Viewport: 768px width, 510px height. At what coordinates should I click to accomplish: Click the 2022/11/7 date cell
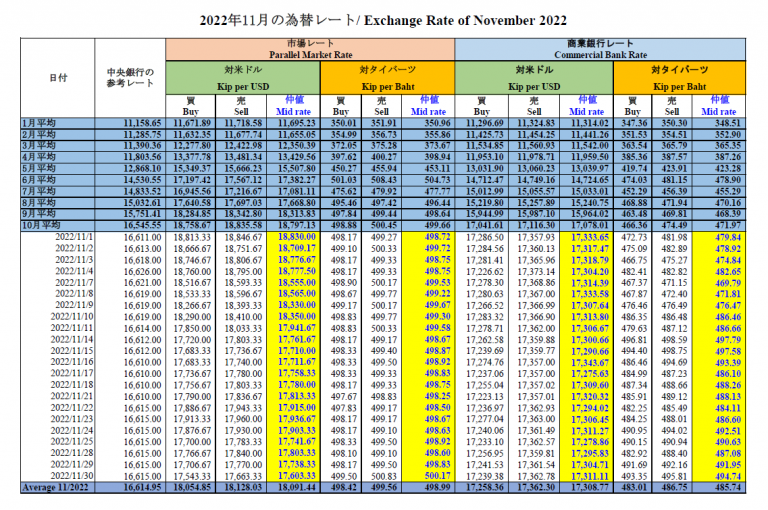(74, 283)
